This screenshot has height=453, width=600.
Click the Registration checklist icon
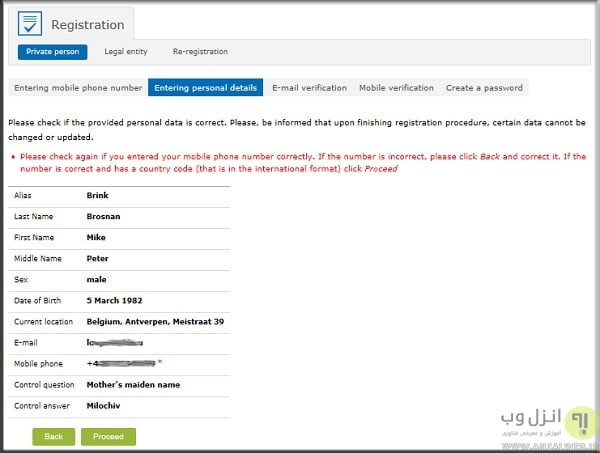[x=31, y=24]
